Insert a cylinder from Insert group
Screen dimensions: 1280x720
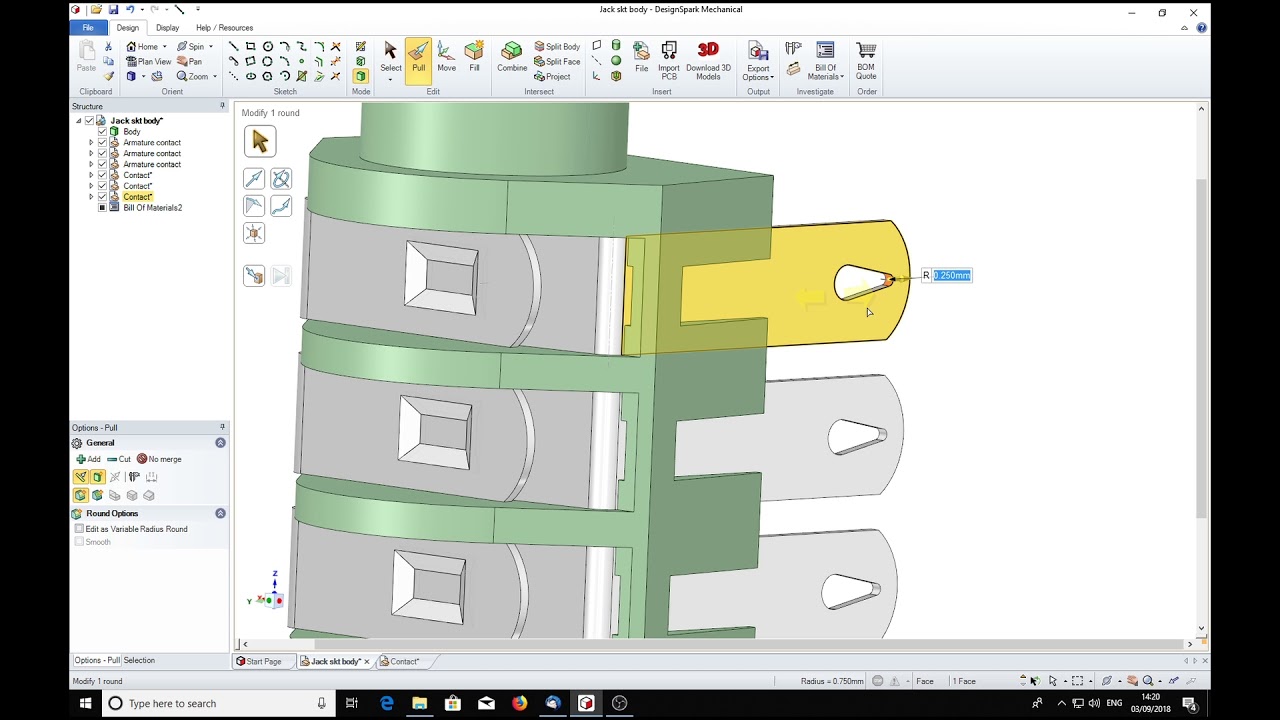[x=616, y=46]
